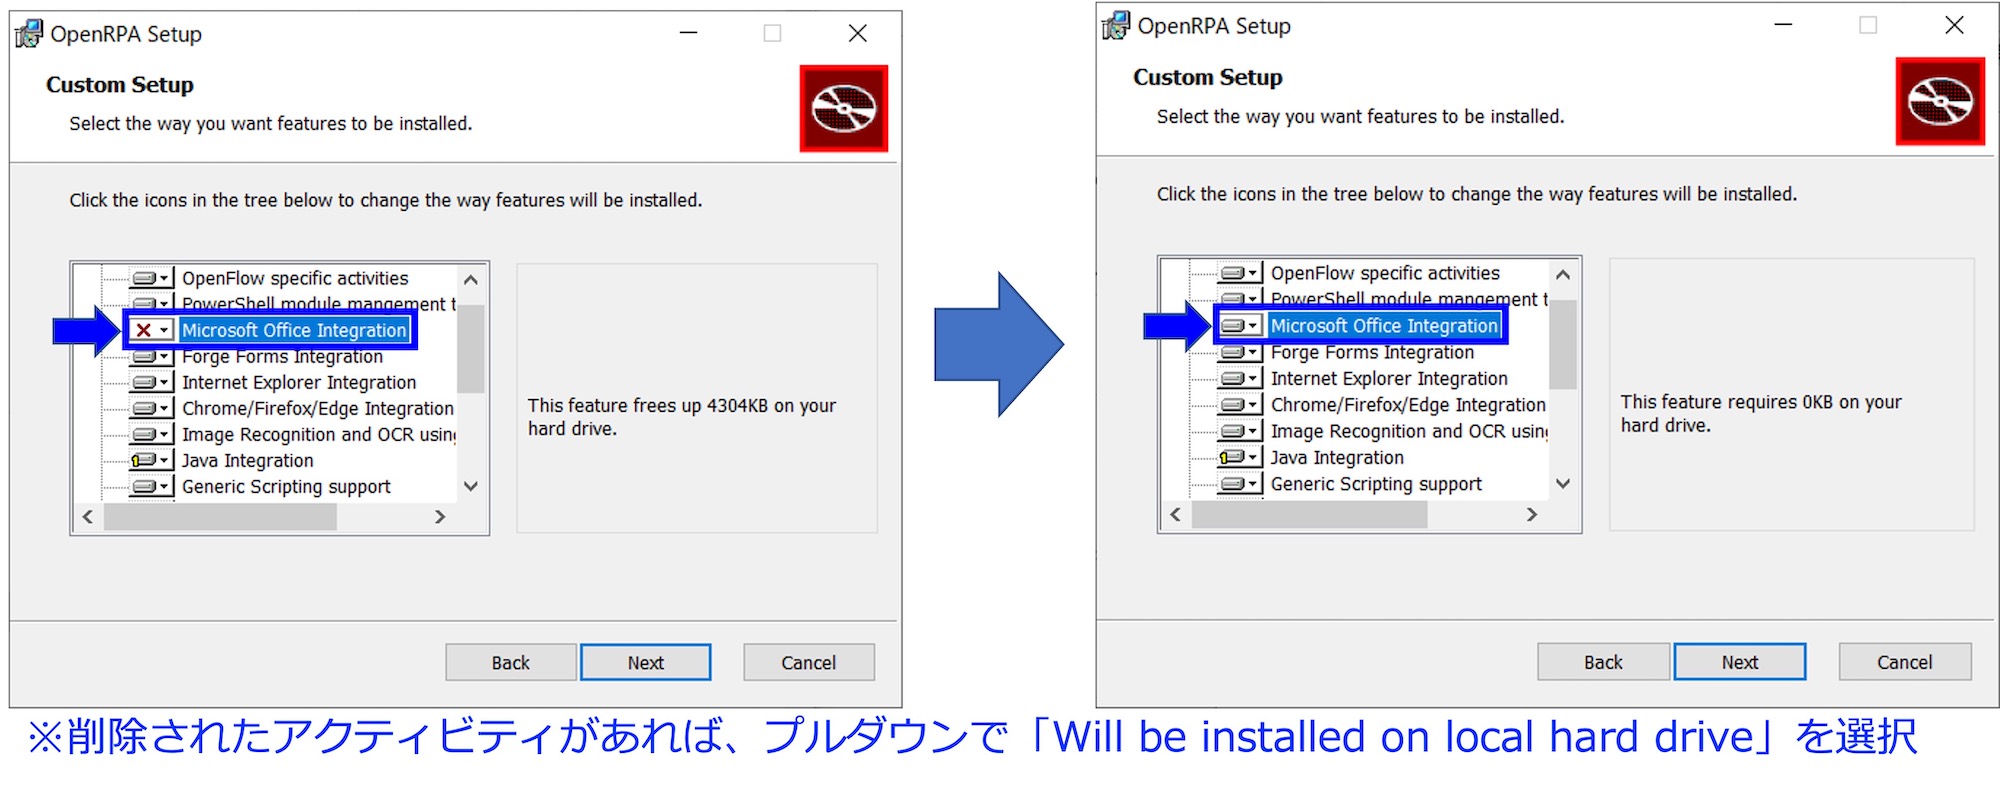
Task: Click scroll right arrow of right feature tree
Action: click(x=1532, y=514)
